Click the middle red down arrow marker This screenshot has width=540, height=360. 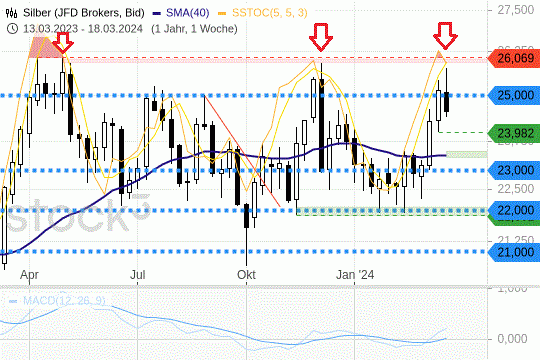[321, 37]
